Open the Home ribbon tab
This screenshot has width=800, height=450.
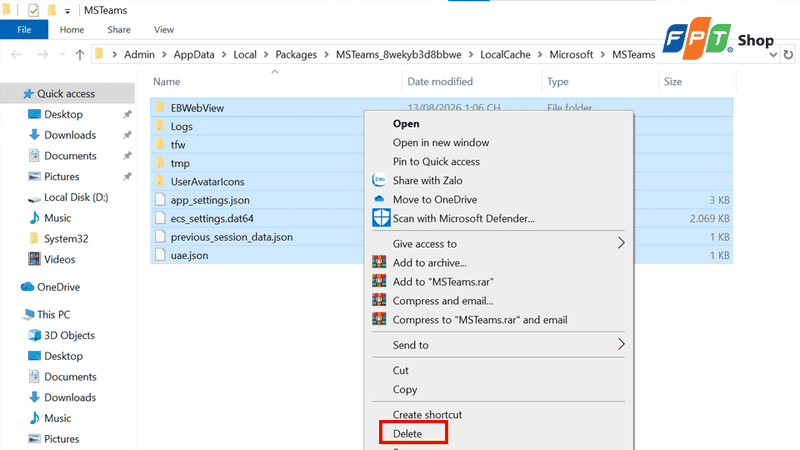[x=72, y=30]
